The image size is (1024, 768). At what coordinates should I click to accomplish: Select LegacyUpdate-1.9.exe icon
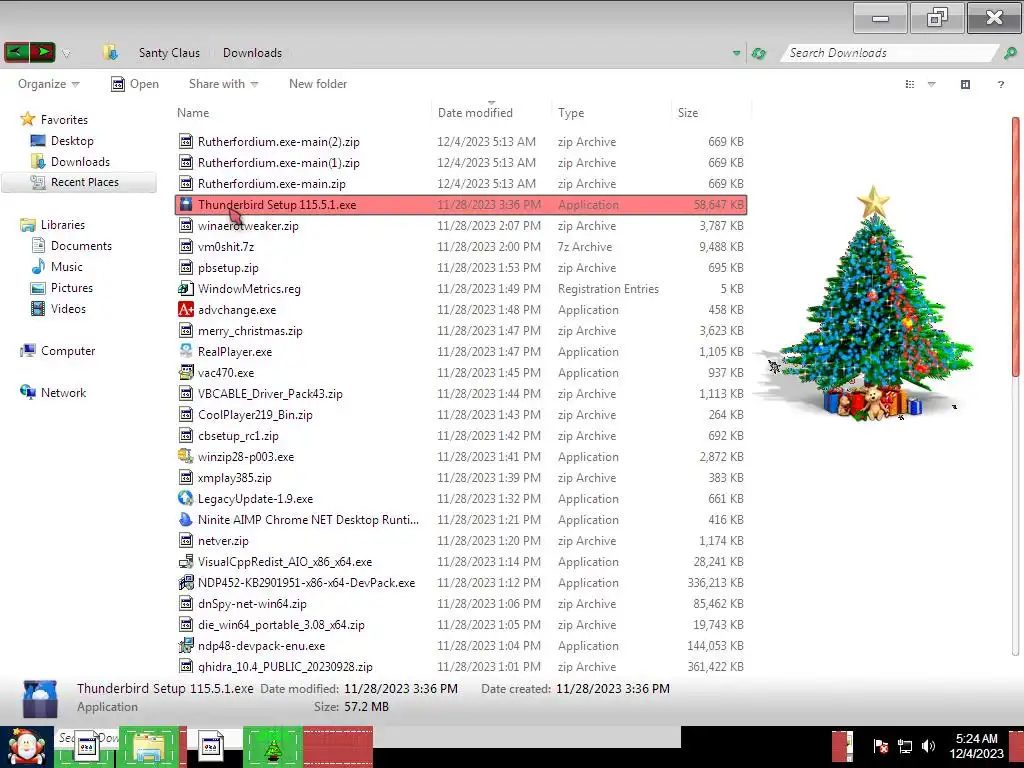[186, 498]
